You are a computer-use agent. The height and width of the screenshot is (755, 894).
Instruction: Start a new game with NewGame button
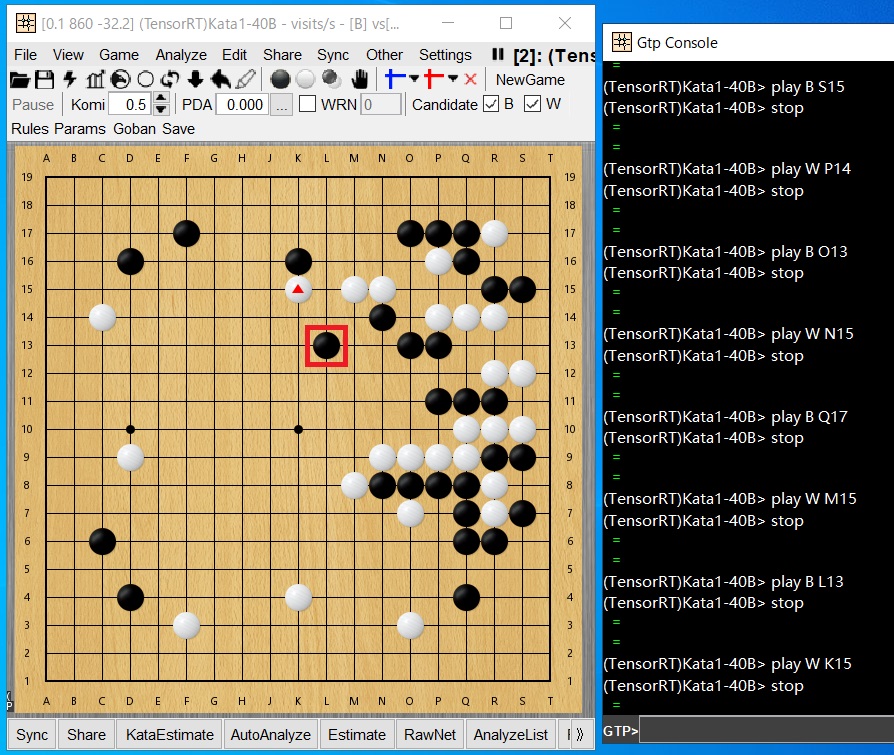click(530, 79)
